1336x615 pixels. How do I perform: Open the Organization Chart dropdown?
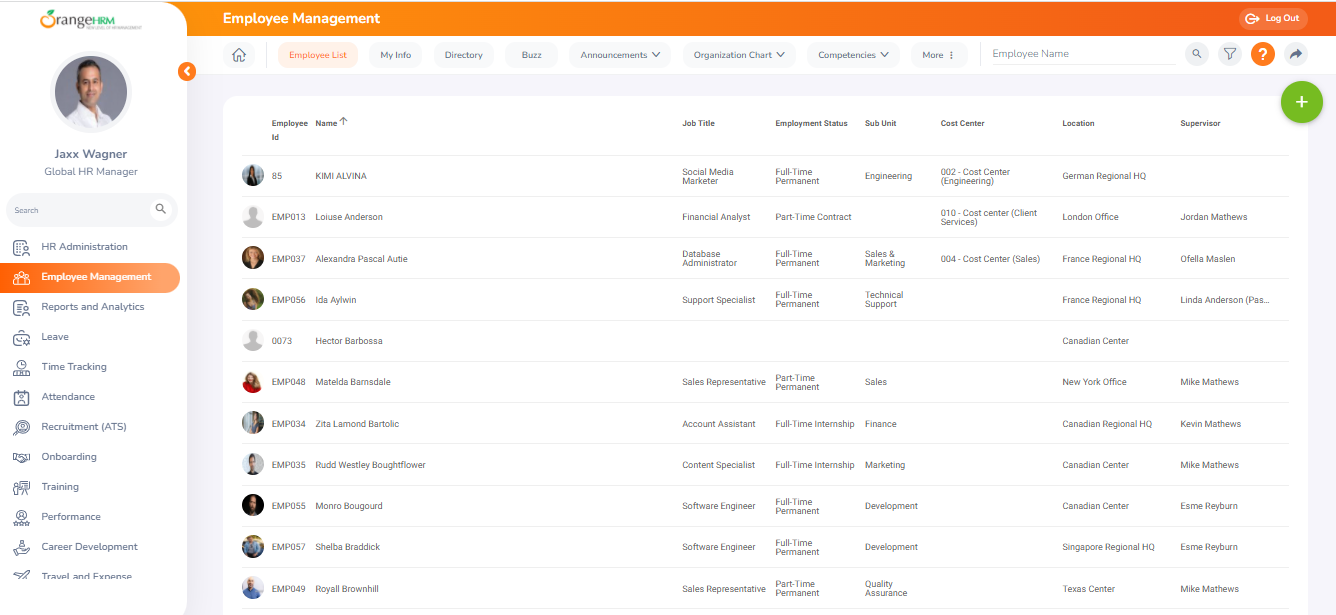[738, 55]
